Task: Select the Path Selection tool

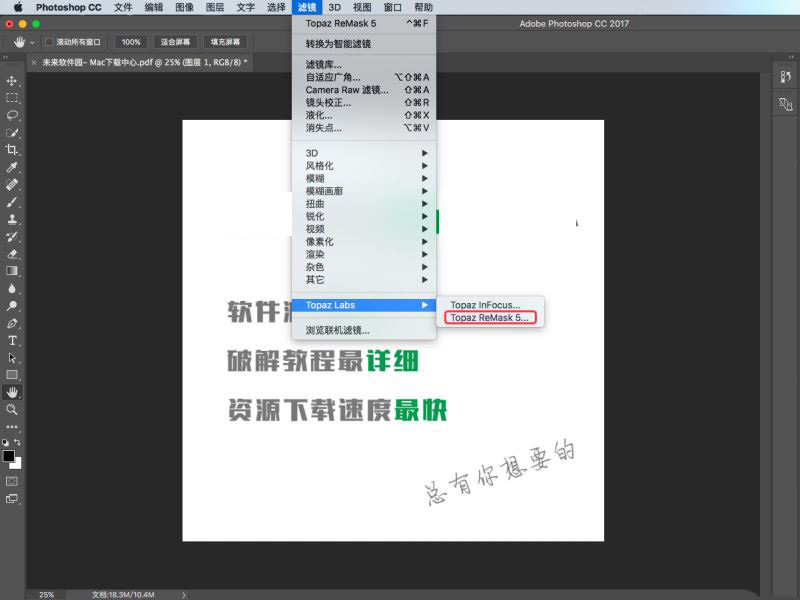Action: coord(12,358)
